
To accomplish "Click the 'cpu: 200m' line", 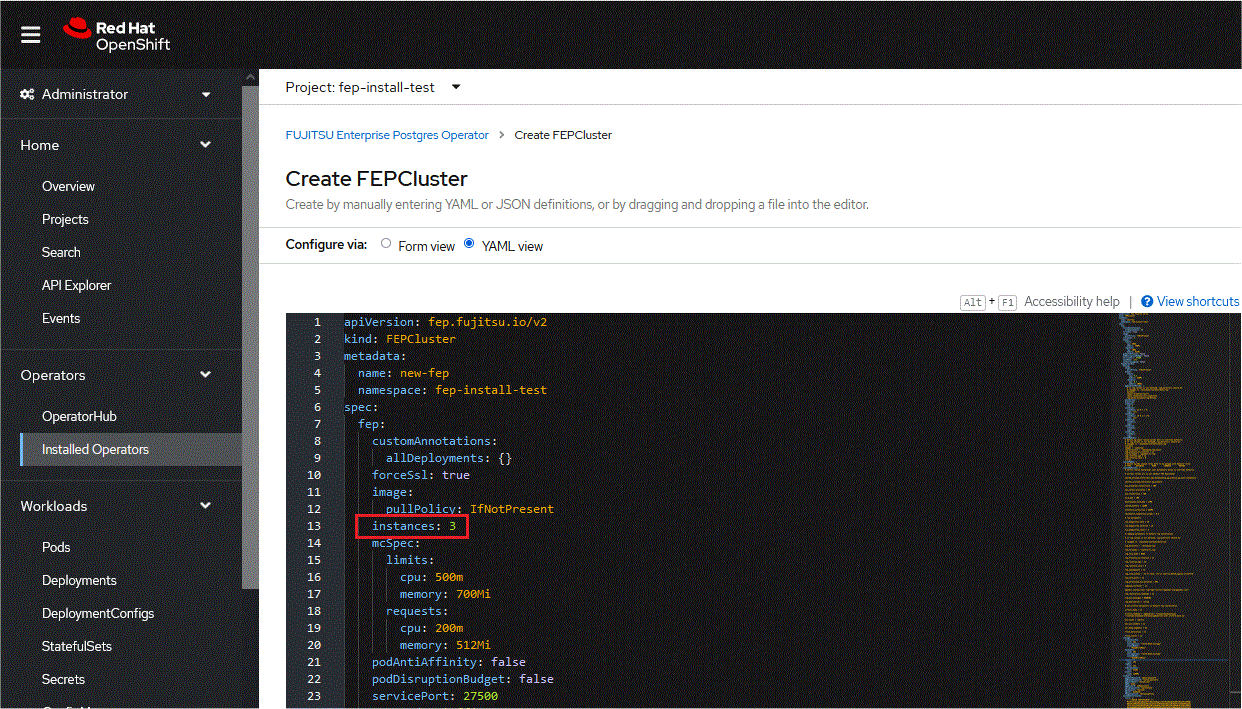I will click(431, 628).
